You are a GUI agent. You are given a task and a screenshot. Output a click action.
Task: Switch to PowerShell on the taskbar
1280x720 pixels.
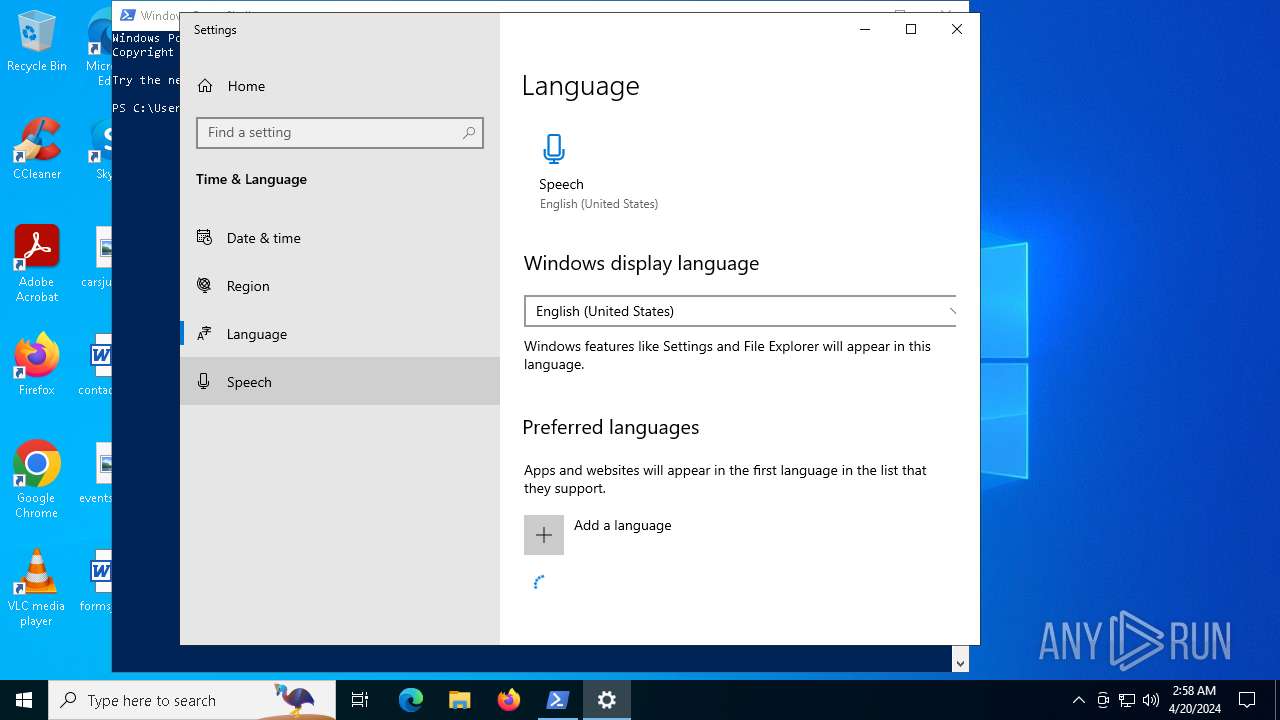[558, 700]
